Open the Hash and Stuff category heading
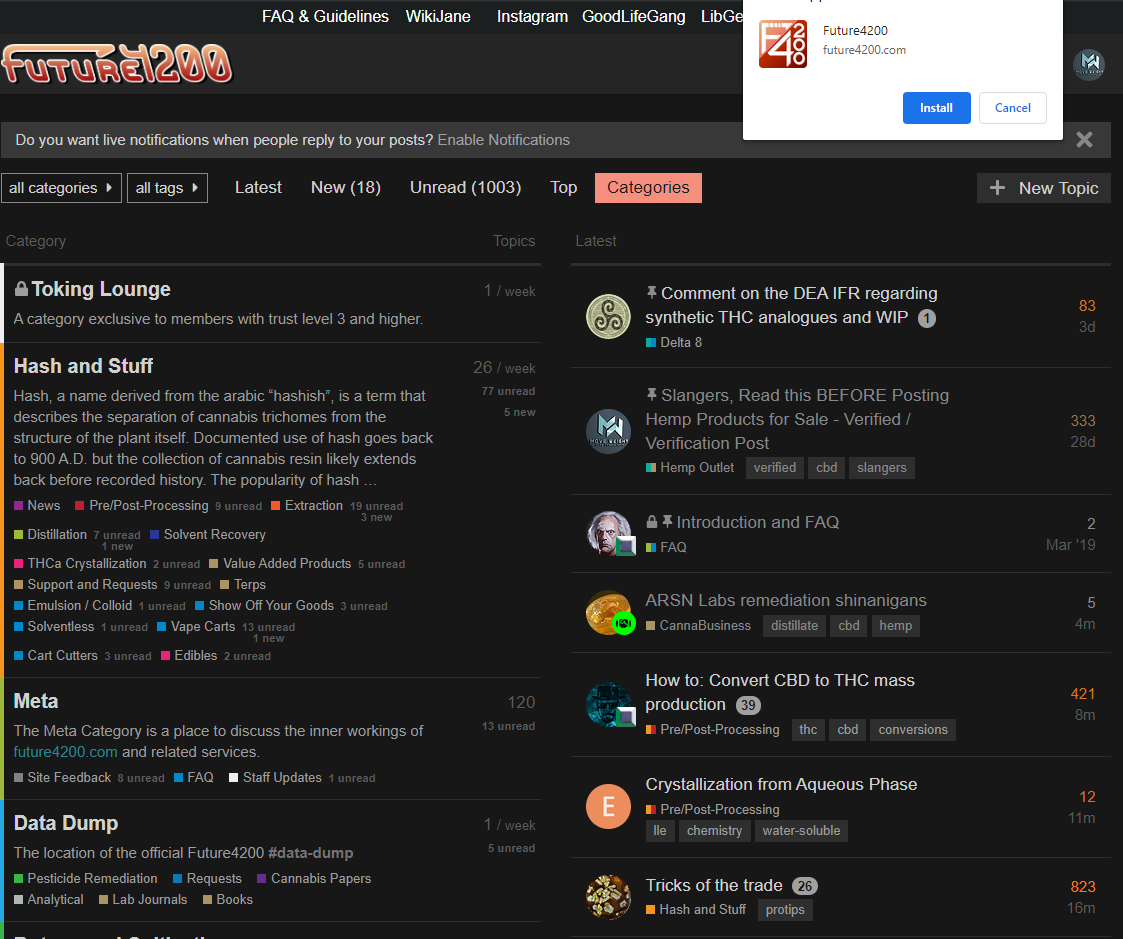Screen dimensions: 1123x939 coord(83,366)
